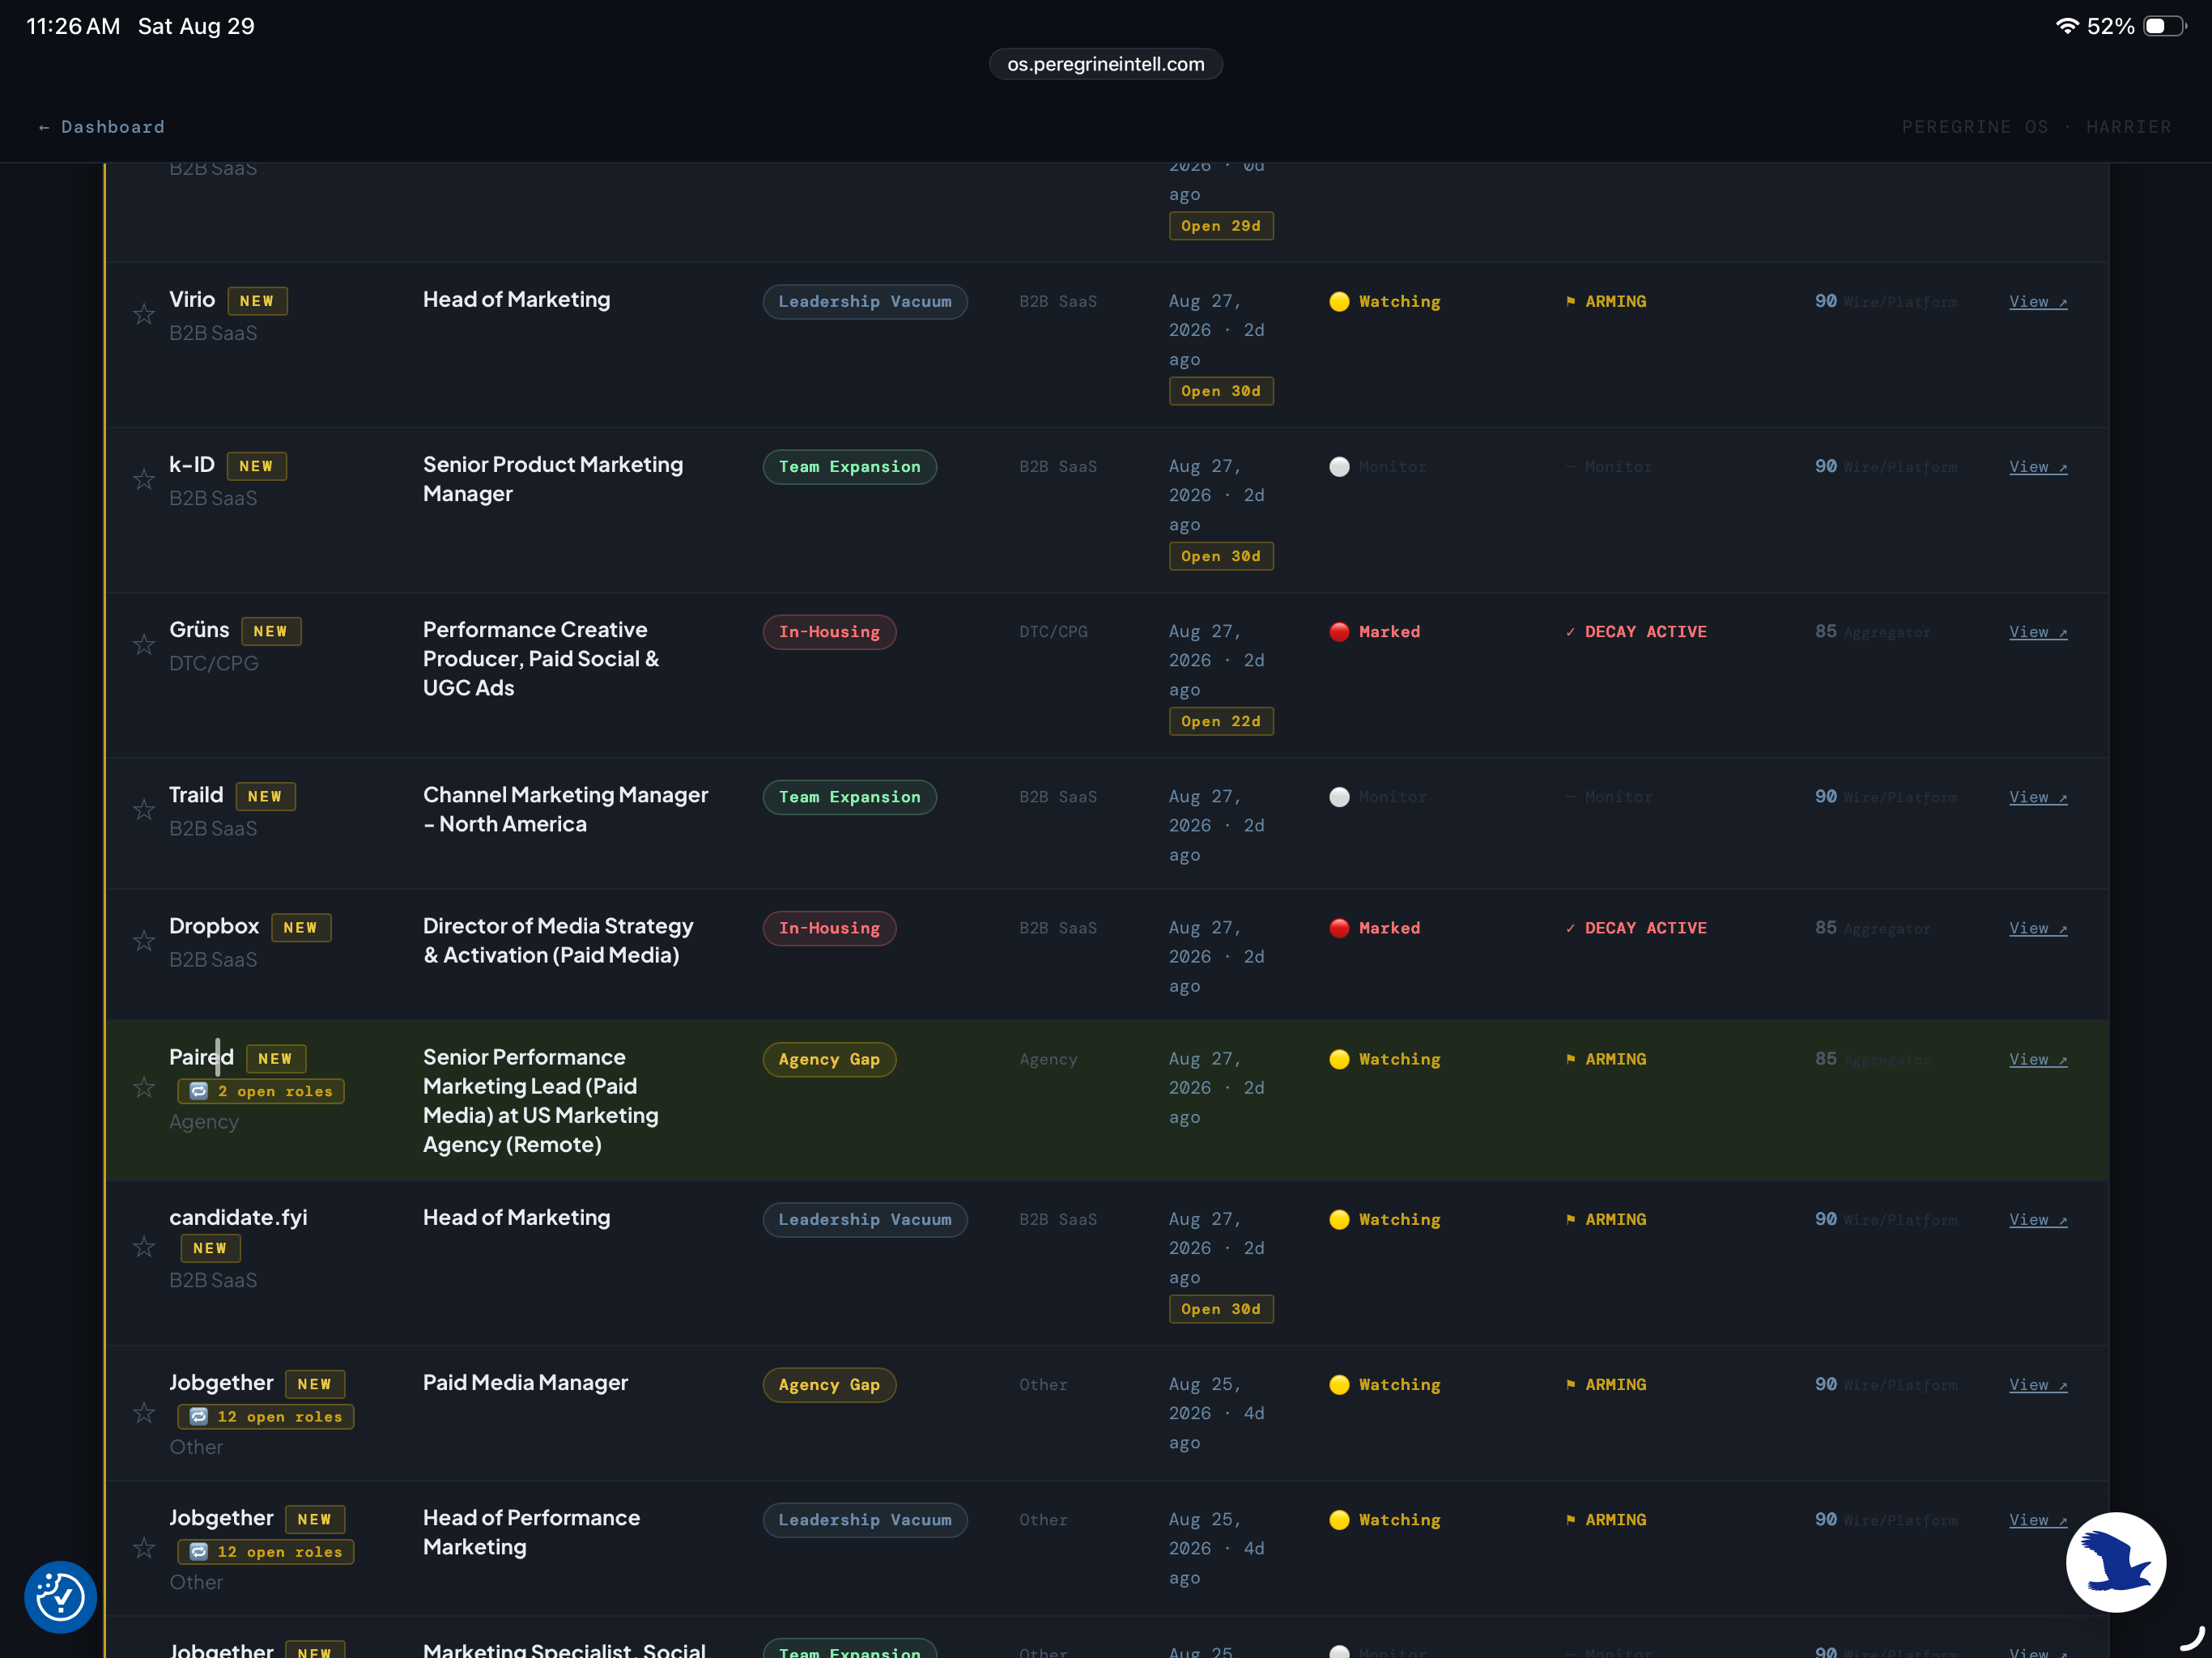
Task: Click the Open 30d badge for Virio
Action: pyautogui.click(x=1221, y=391)
